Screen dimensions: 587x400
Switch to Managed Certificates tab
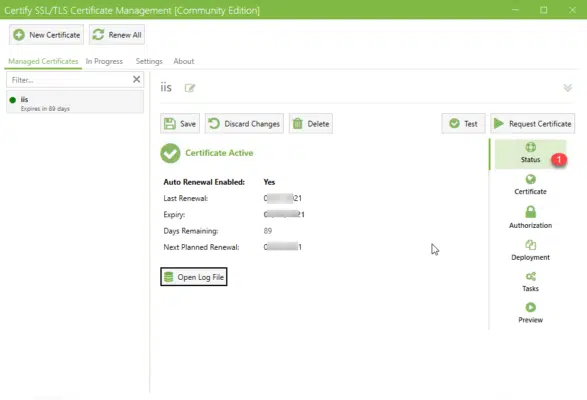[43, 61]
